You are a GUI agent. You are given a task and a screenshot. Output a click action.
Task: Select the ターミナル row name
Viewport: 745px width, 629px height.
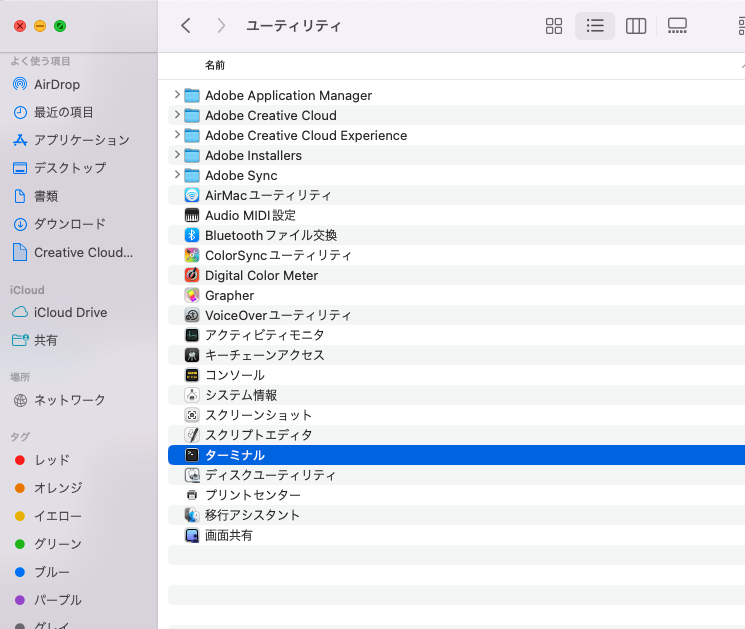[235, 455]
